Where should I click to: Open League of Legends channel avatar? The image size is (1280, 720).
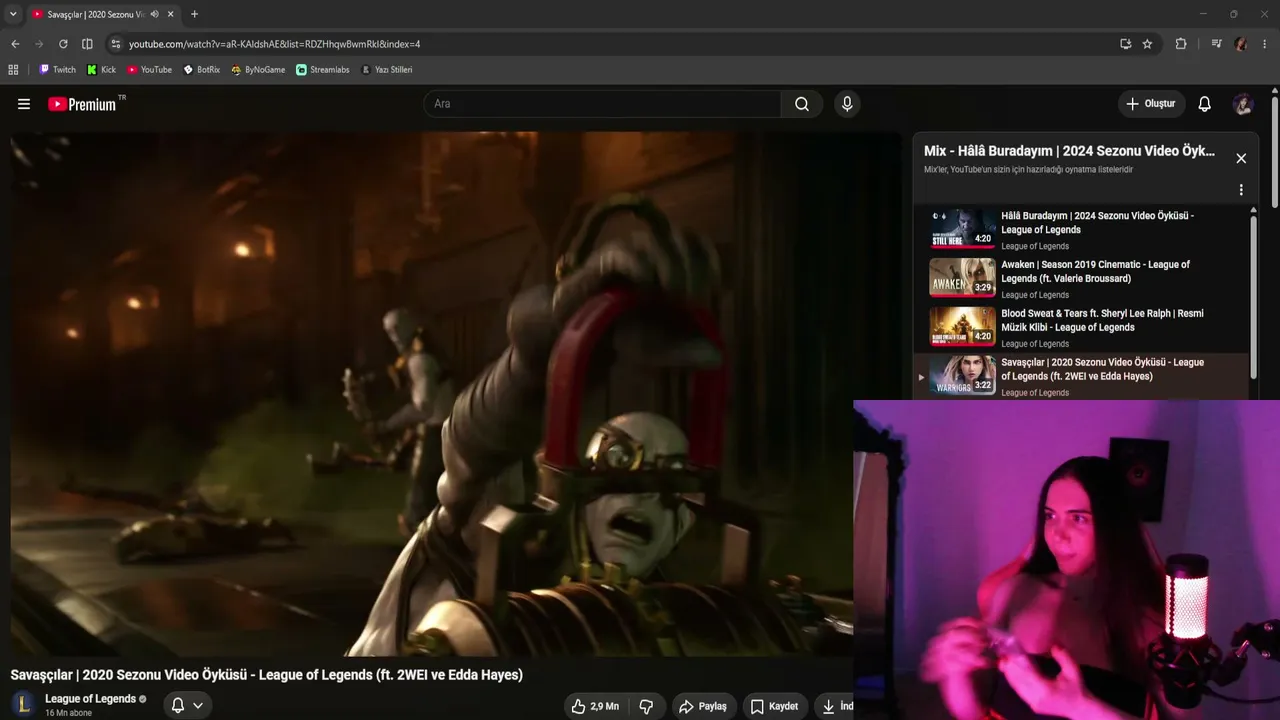(x=24, y=705)
